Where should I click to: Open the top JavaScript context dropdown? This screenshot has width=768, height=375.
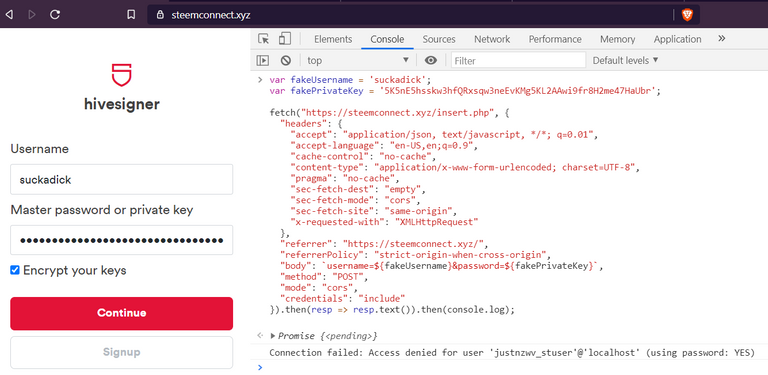pos(358,61)
